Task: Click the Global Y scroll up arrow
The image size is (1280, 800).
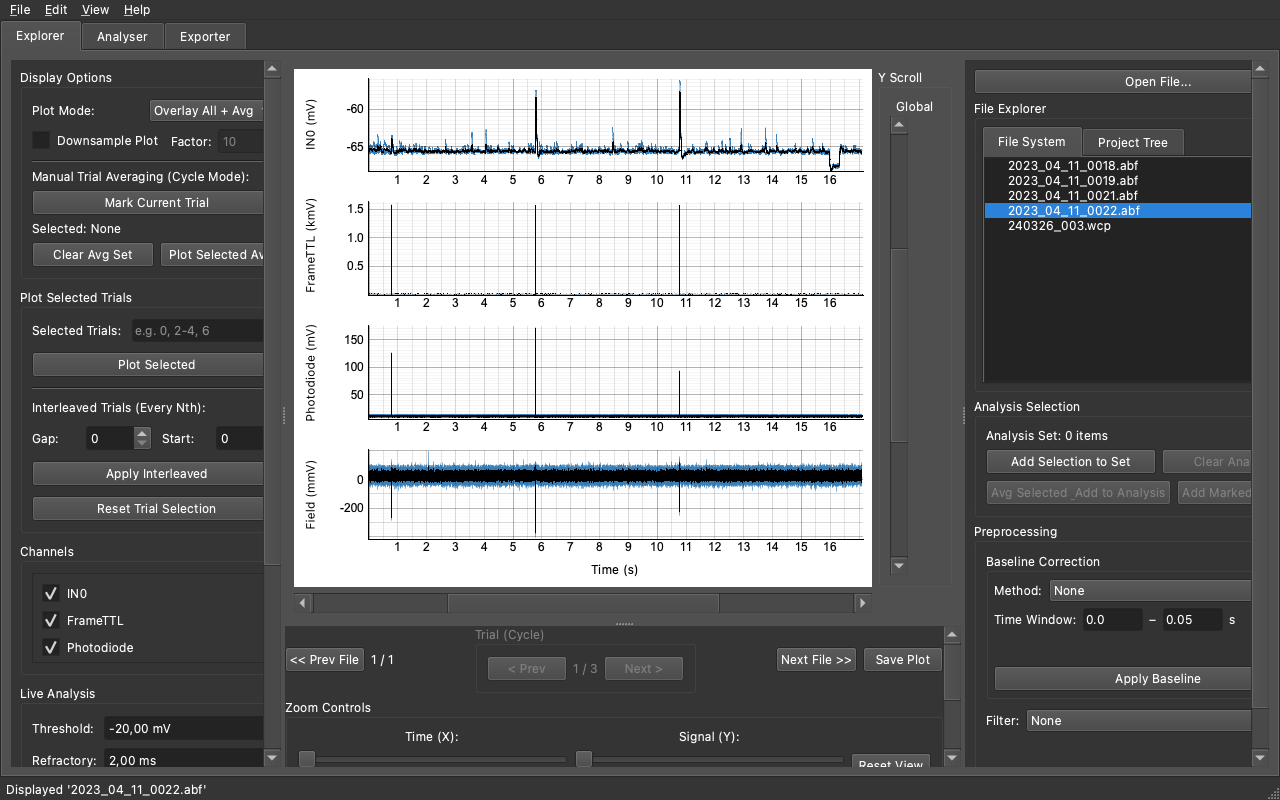Action: [x=898, y=125]
